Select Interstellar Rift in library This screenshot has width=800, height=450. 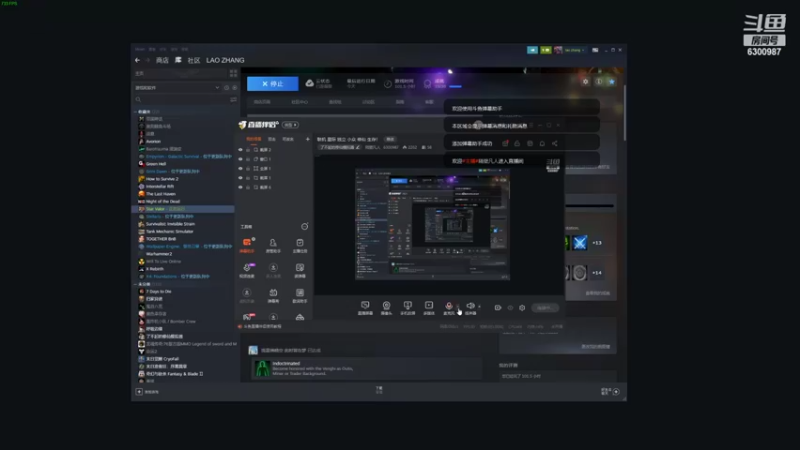click(x=160, y=186)
